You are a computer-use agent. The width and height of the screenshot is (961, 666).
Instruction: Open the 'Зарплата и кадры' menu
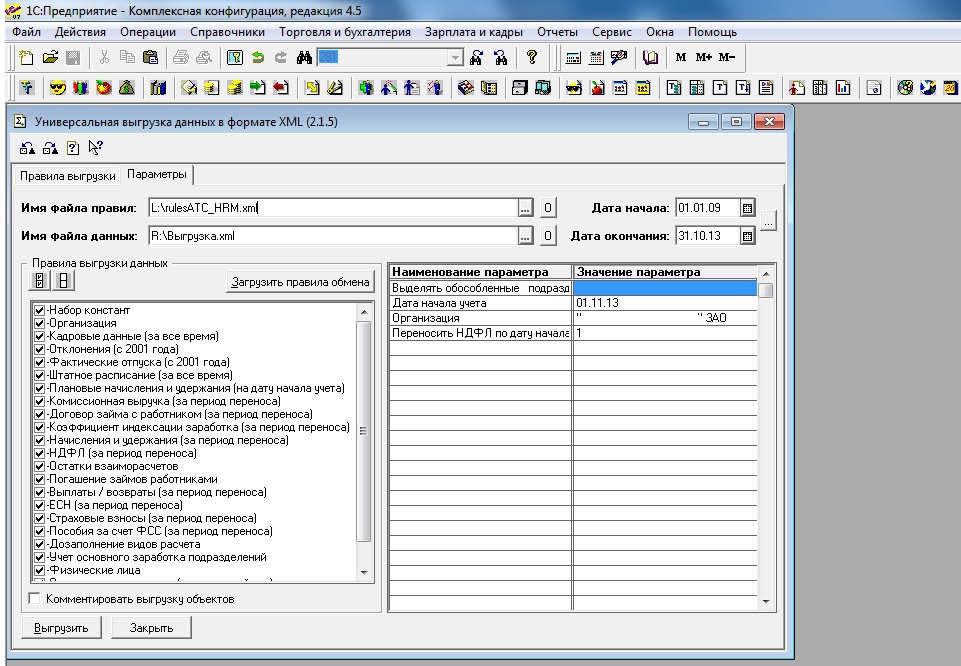pos(473,32)
